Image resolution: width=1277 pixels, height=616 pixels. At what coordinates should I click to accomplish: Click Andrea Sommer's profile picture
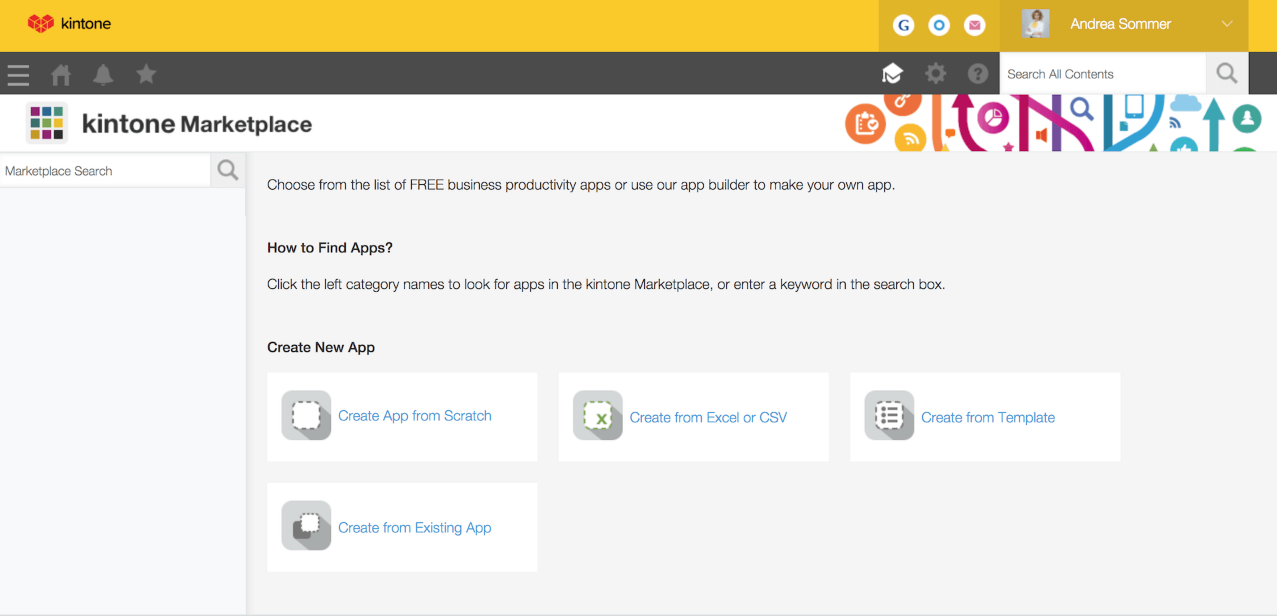pyautogui.click(x=1036, y=24)
